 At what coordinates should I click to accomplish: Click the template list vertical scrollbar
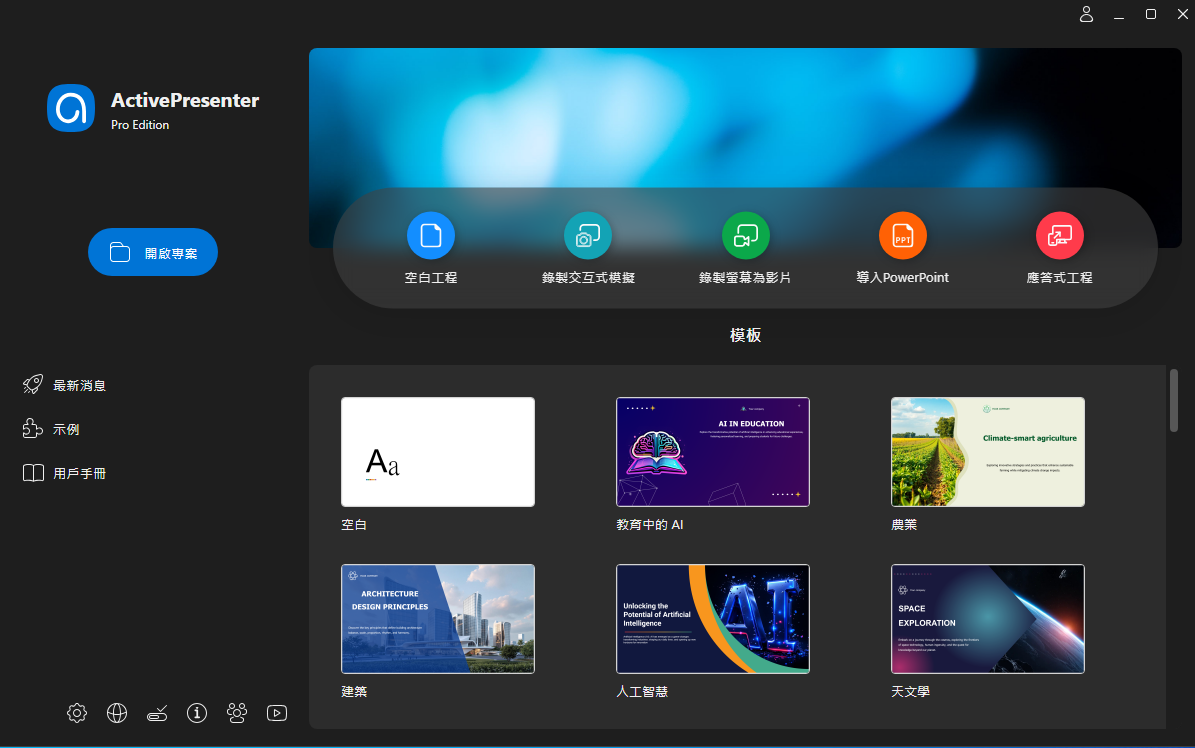tap(1174, 400)
